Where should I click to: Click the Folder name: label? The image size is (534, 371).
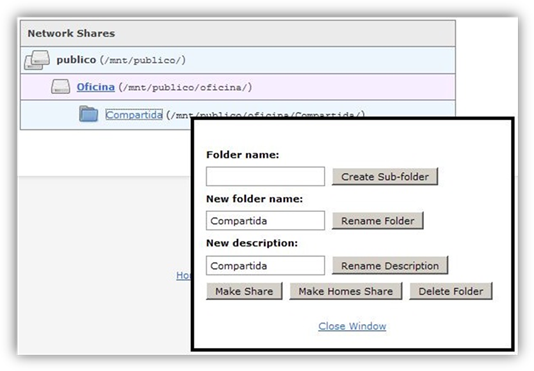[x=242, y=155]
